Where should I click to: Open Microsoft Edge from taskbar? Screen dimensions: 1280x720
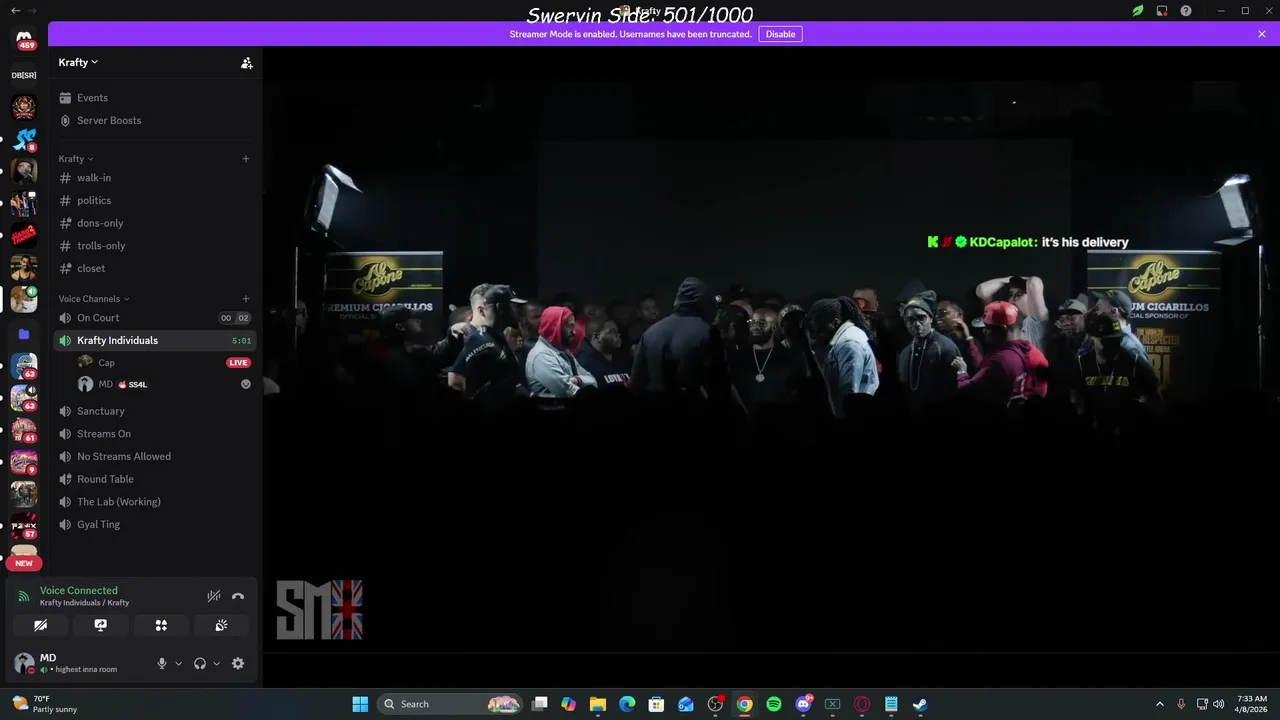(x=627, y=704)
